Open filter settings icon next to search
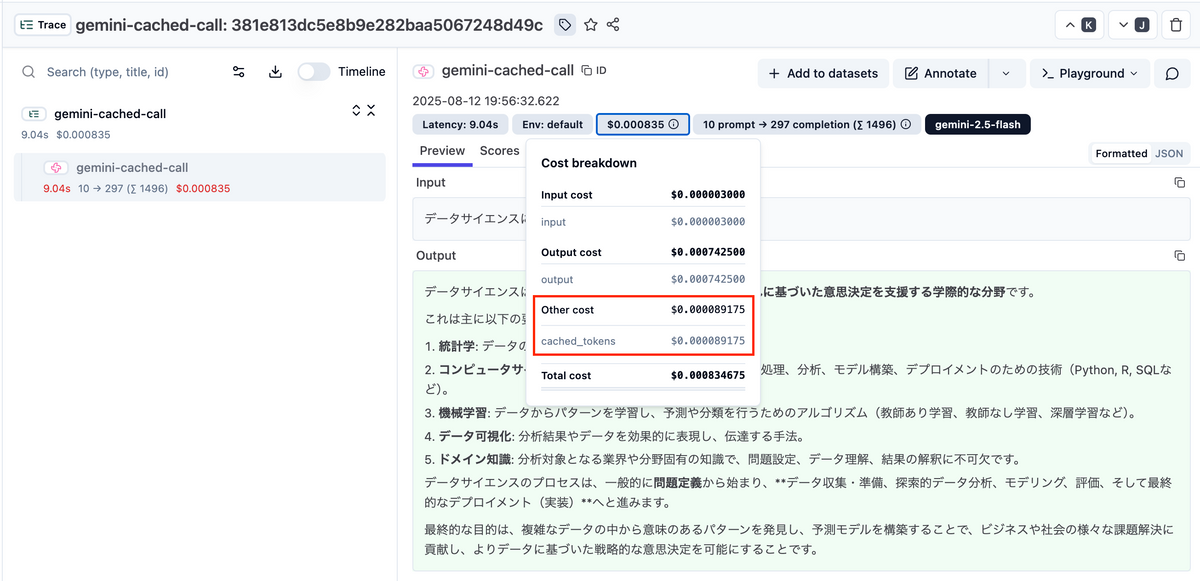 [239, 72]
